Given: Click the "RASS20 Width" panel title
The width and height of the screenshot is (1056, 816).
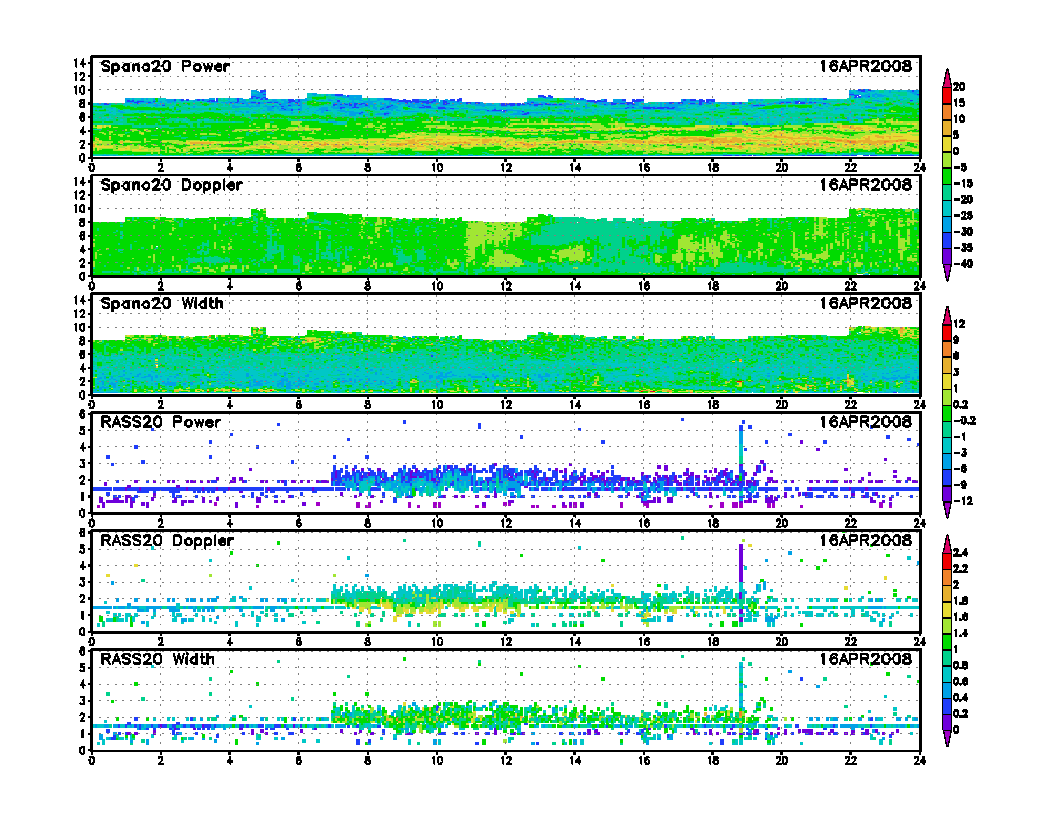Looking at the screenshot, I should 157,659.
